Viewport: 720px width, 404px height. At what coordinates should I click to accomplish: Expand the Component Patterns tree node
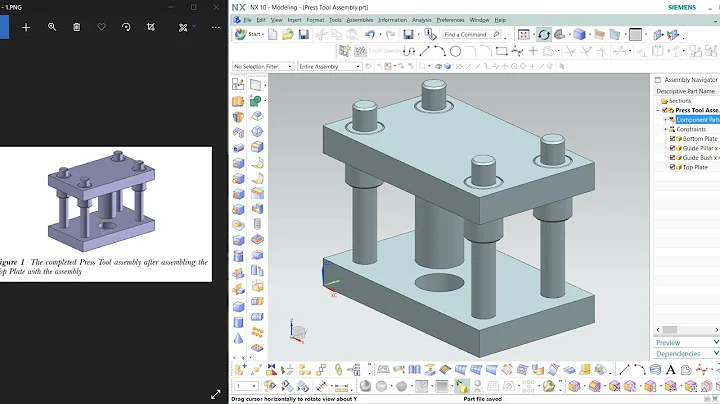pos(665,120)
